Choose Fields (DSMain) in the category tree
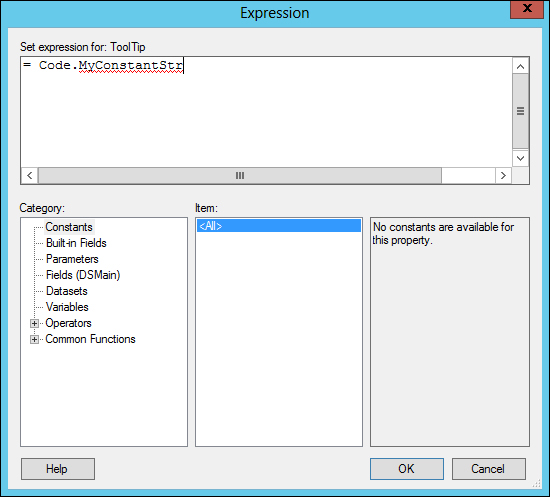550x497 pixels. coord(83,275)
